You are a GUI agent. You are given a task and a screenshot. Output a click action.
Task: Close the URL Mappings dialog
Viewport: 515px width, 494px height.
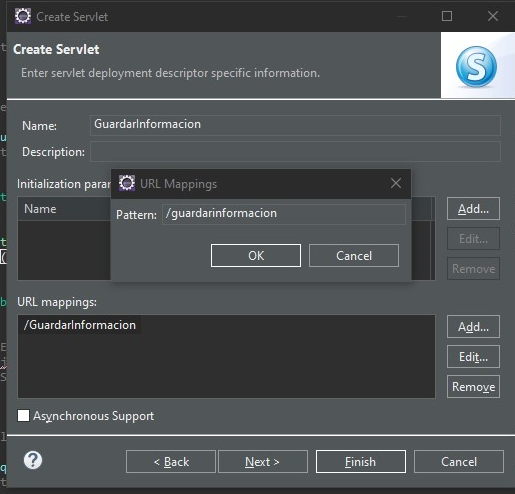[x=396, y=183]
